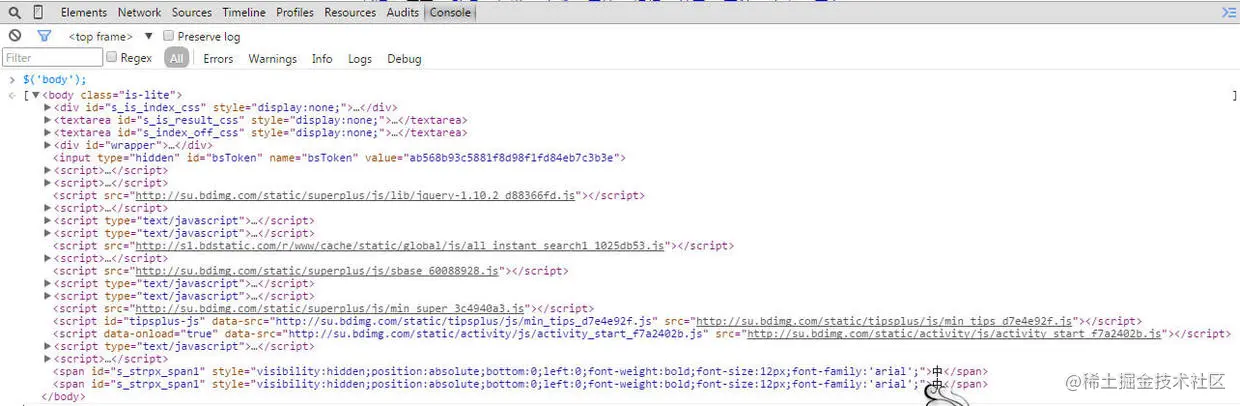Toggle device mode phone icon
The height and width of the screenshot is (406, 1240).
[38, 13]
